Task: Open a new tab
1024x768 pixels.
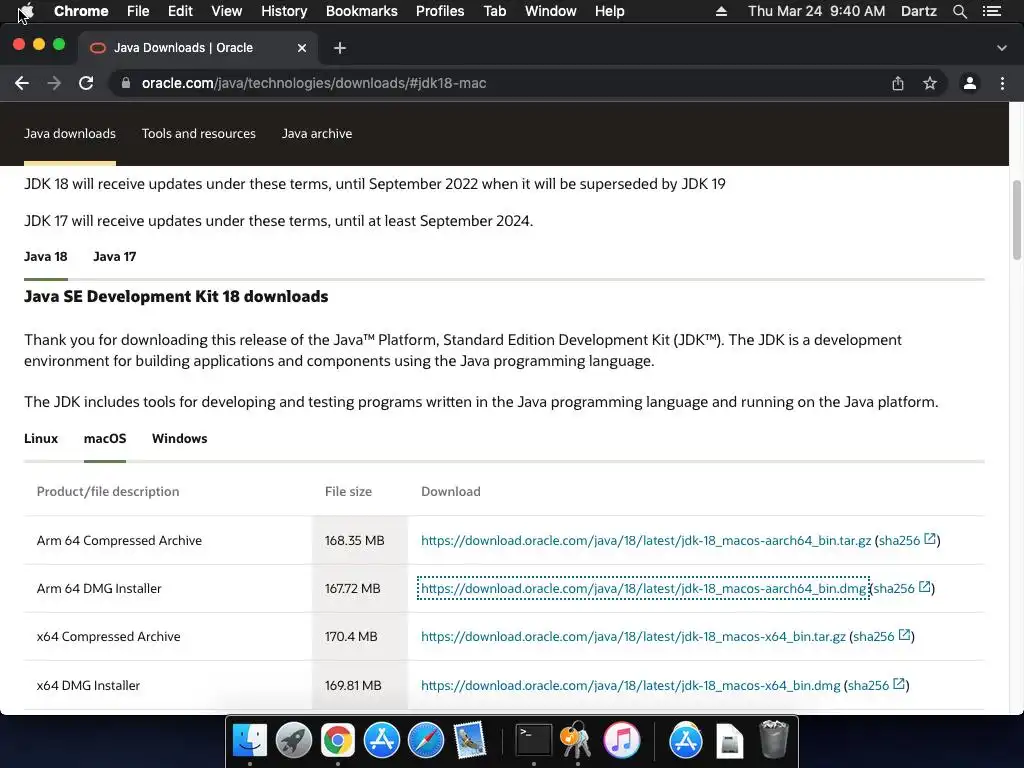Action: 340,48
